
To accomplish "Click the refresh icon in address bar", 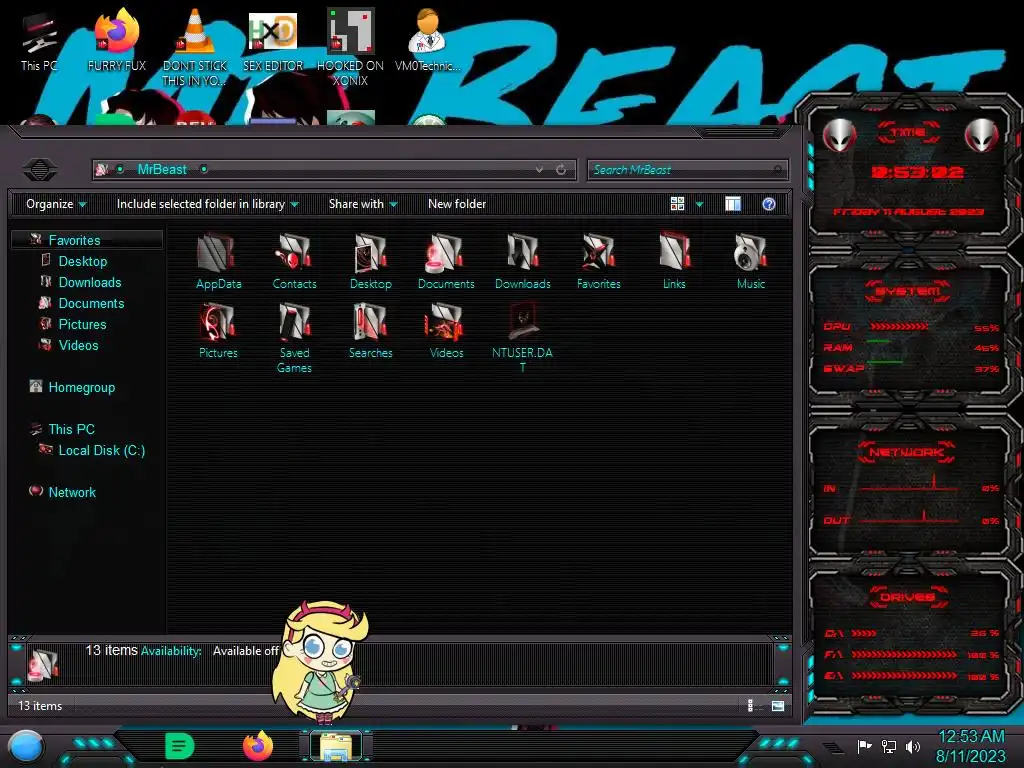I will pyautogui.click(x=561, y=170).
